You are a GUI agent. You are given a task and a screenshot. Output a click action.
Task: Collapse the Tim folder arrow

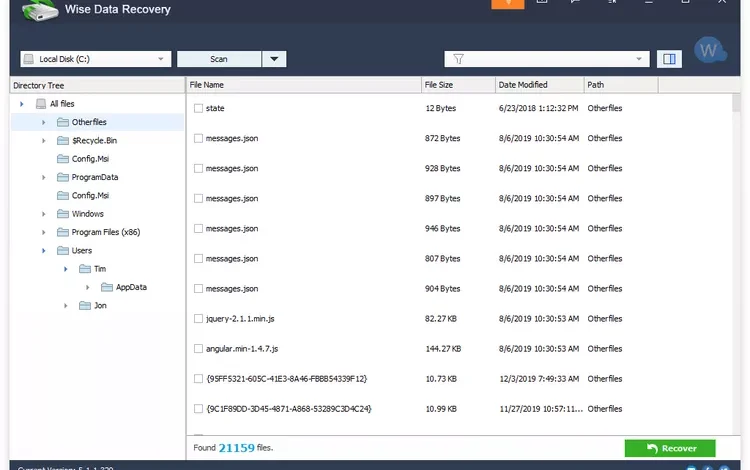click(66, 269)
